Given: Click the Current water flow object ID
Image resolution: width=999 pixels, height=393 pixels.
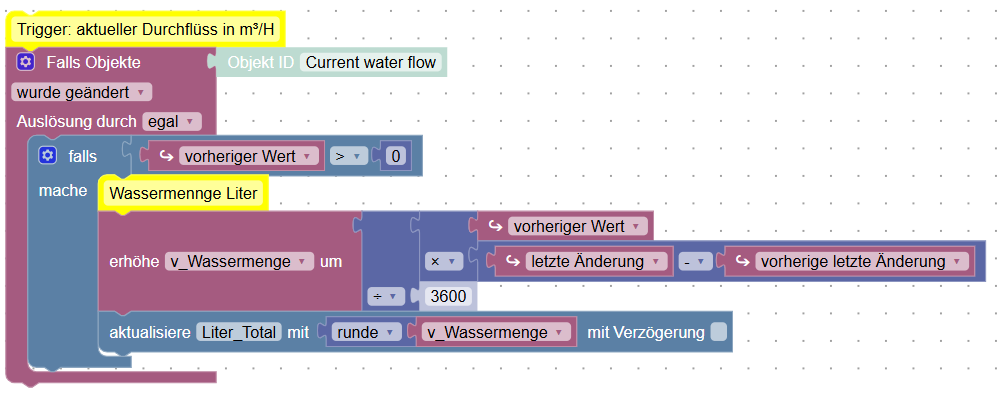Looking at the screenshot, I should pyautogui.click(x=370, y=62).
